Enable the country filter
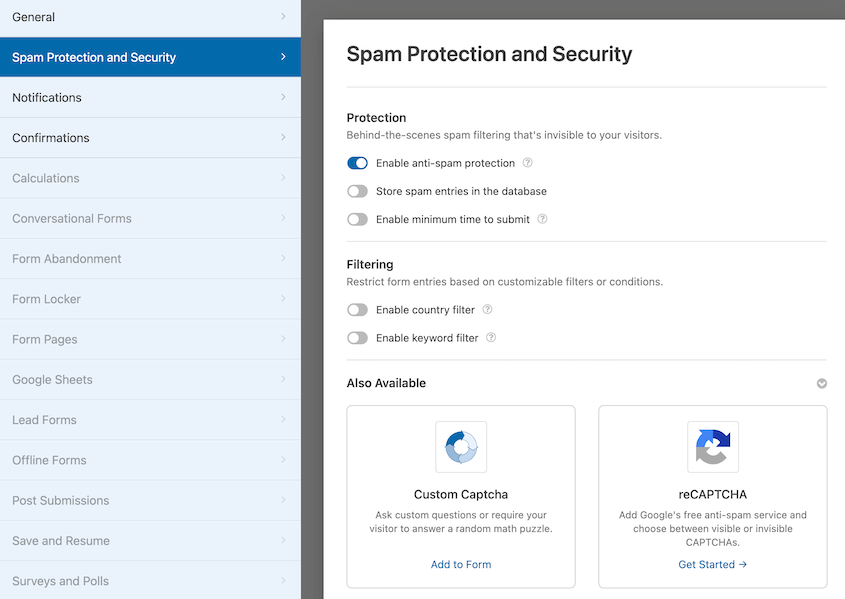845x599 pixels. point(357,310)
